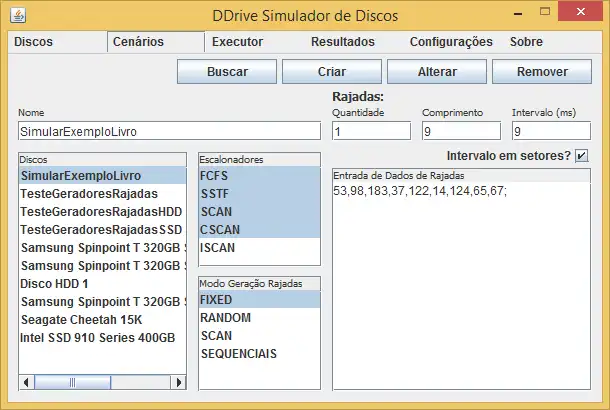
Task: Click the Buscar button
Action: pyautogui.click(x=227, y=72)
